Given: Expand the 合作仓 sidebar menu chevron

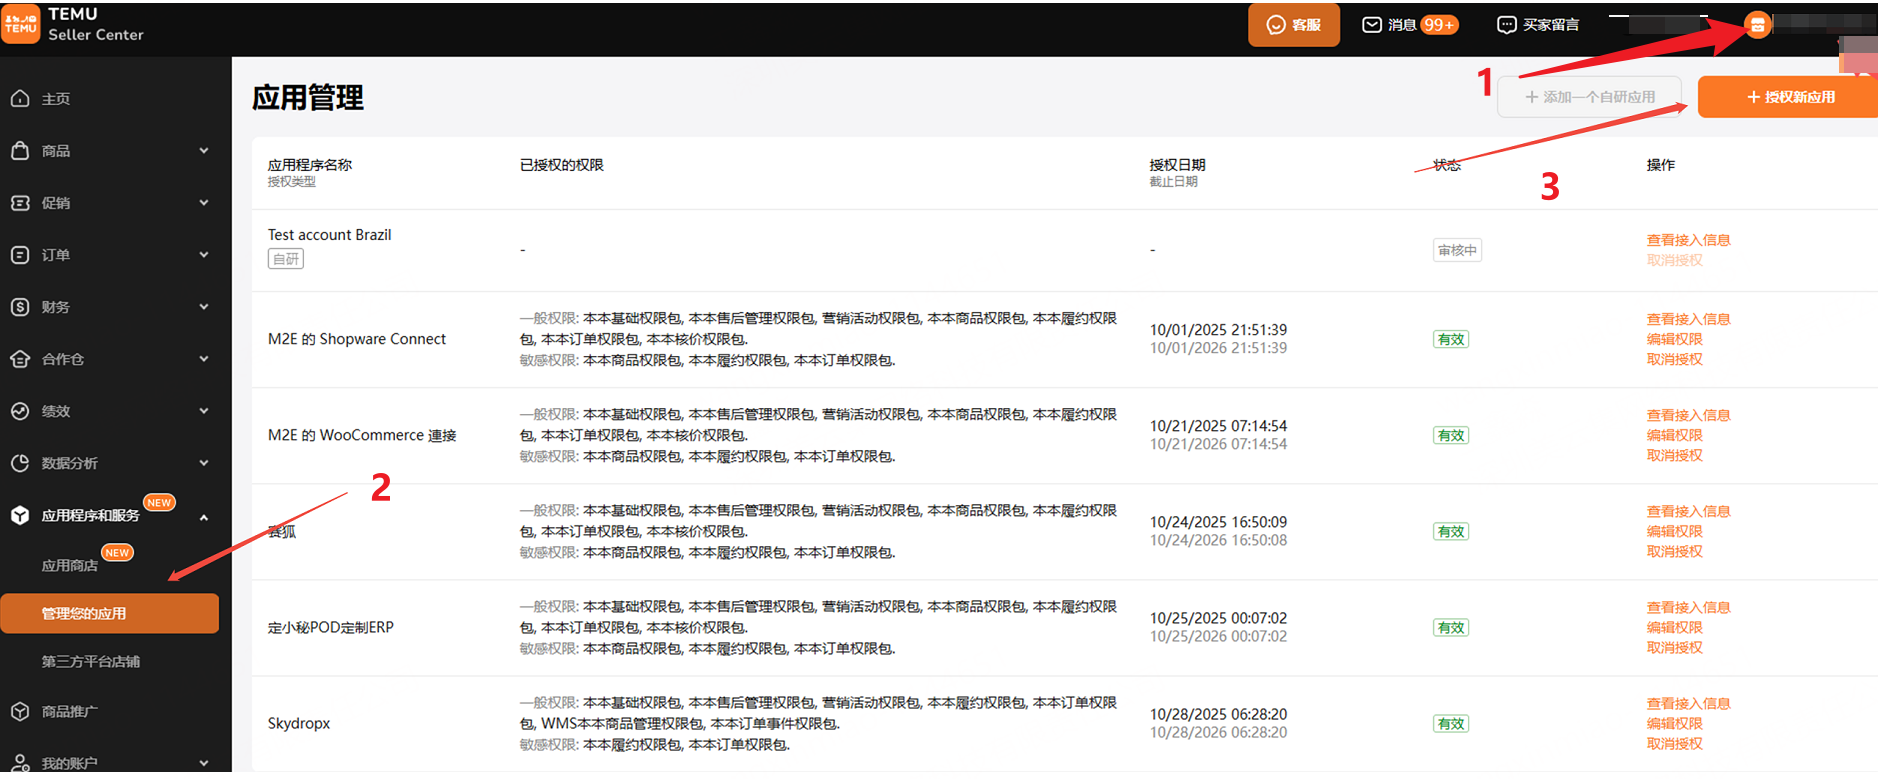Looking at the screenshot, I should 204,359.
